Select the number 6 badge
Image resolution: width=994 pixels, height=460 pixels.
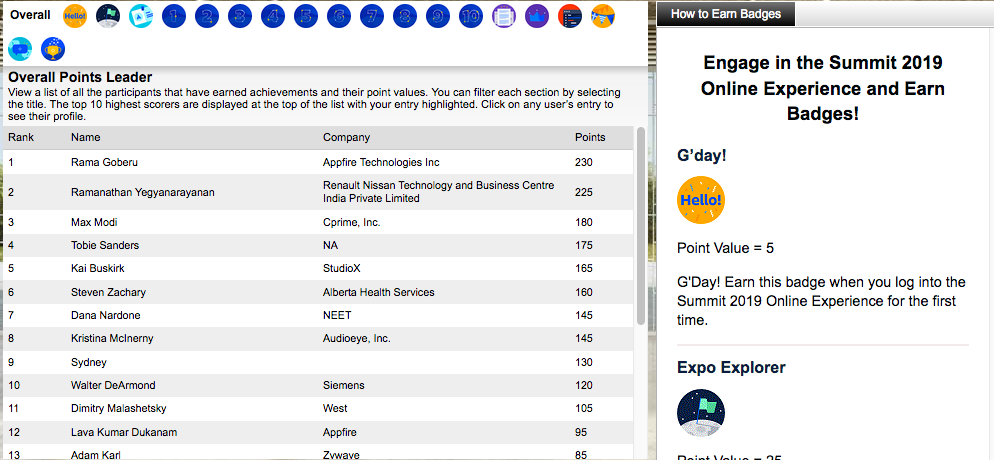coord(339,16)
